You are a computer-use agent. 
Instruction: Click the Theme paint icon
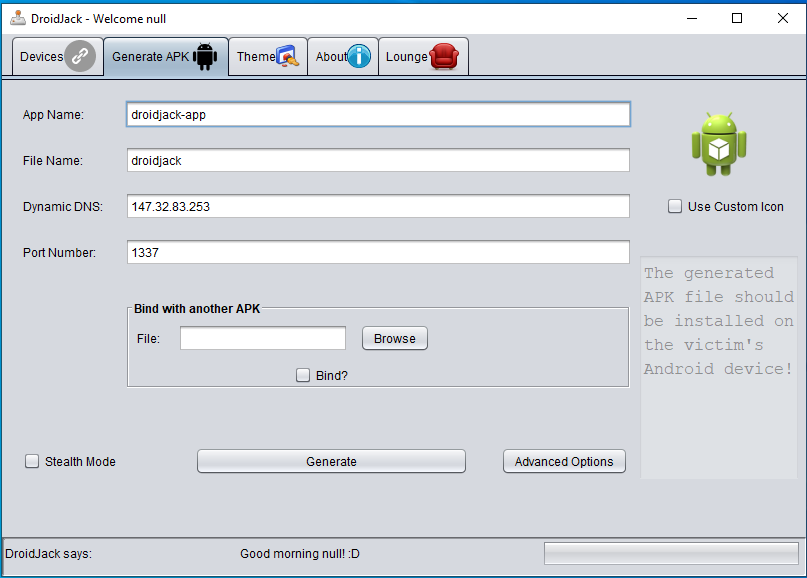pyautogui.click(x=288, y=56)
